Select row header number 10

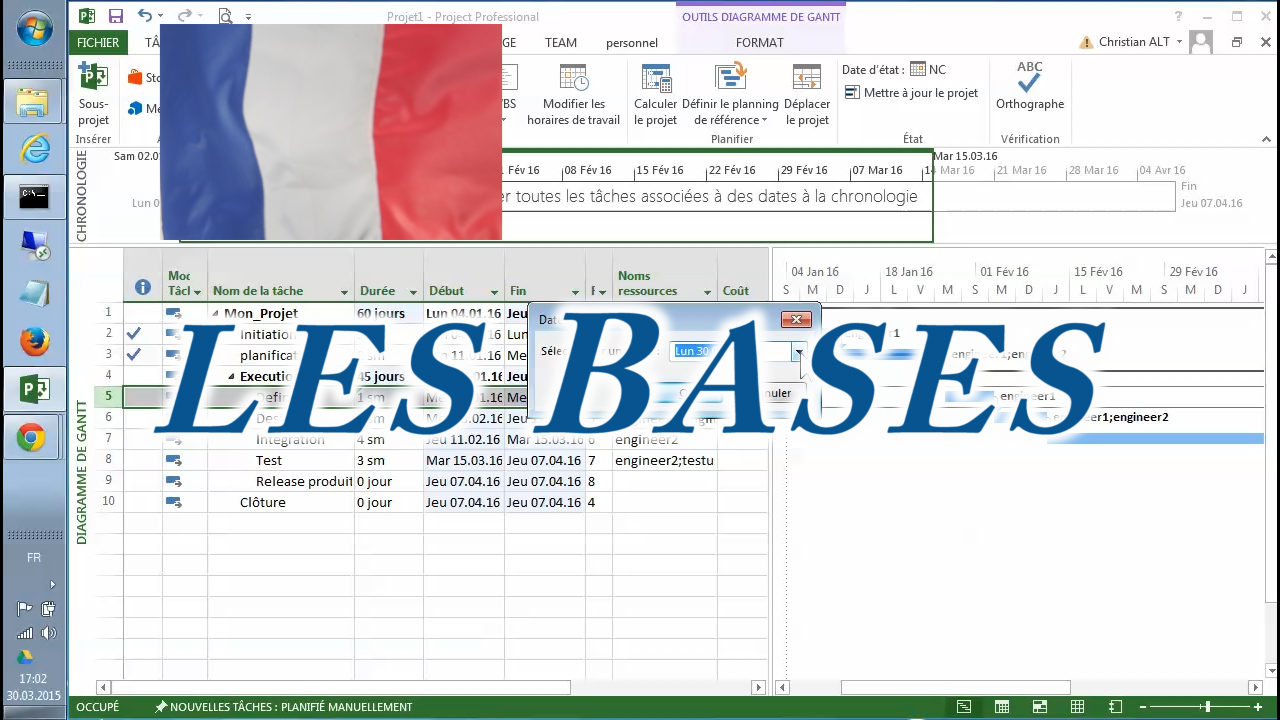coord(108,502)
